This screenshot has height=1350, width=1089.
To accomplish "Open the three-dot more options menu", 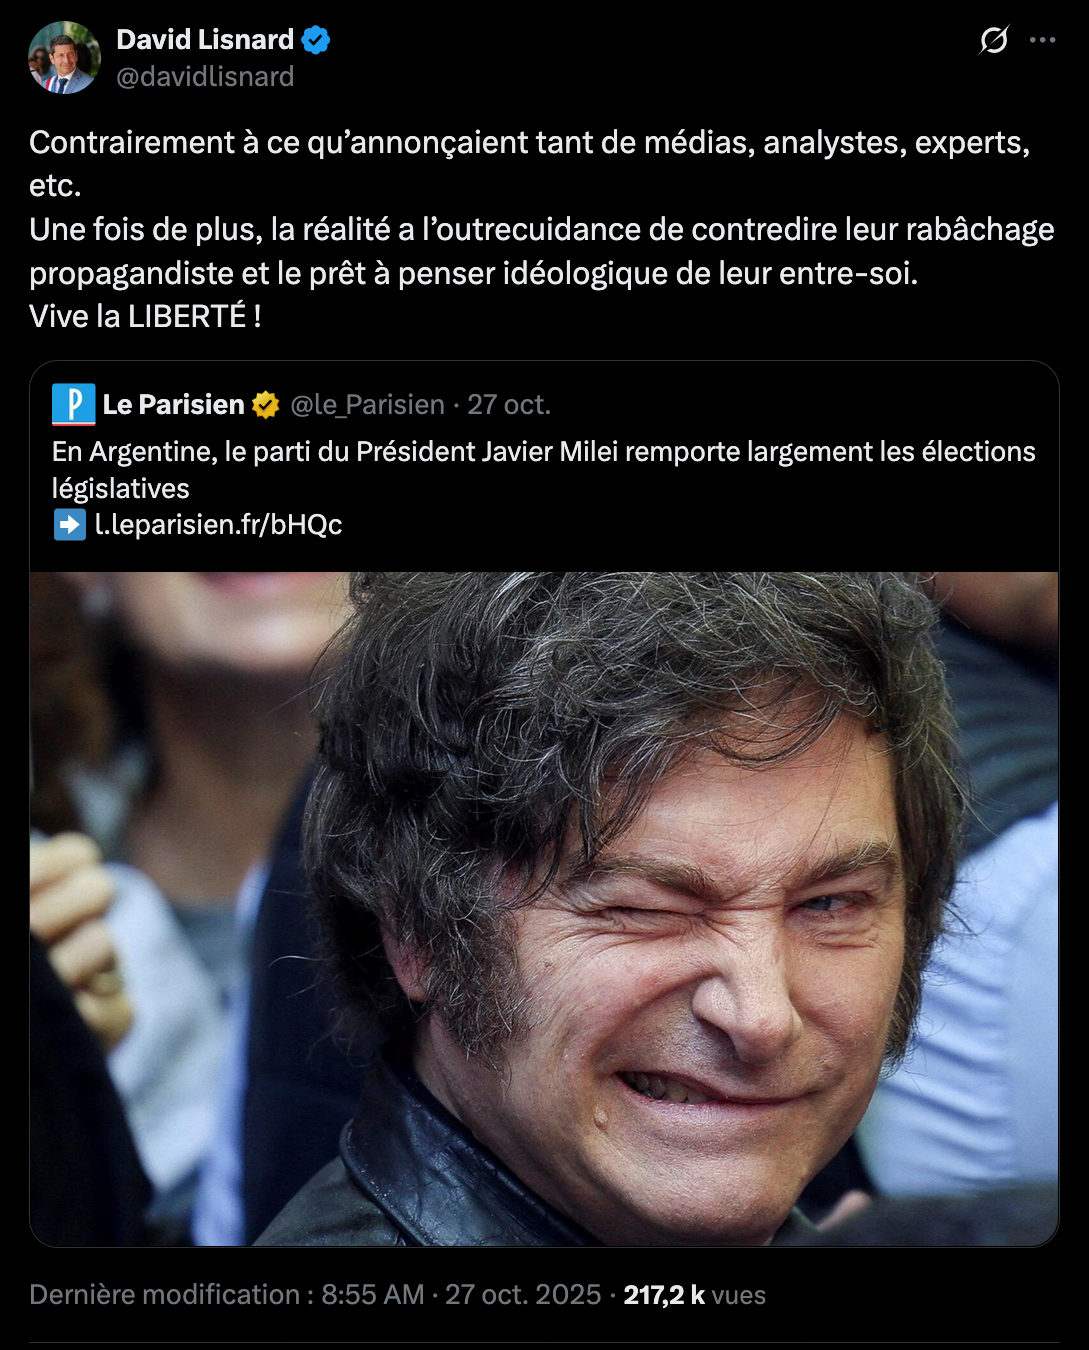I will (x=1042, y=40).
